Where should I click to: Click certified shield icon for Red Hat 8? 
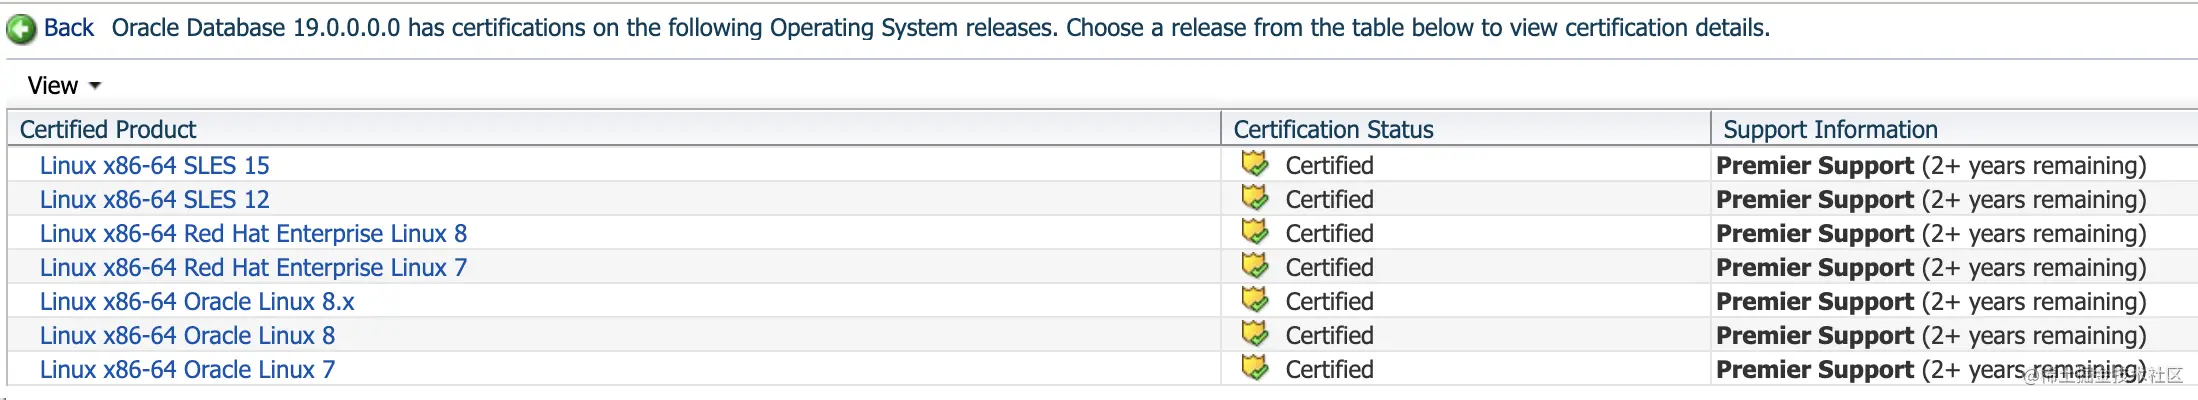pyautogui.click(x=1255, y=231)
